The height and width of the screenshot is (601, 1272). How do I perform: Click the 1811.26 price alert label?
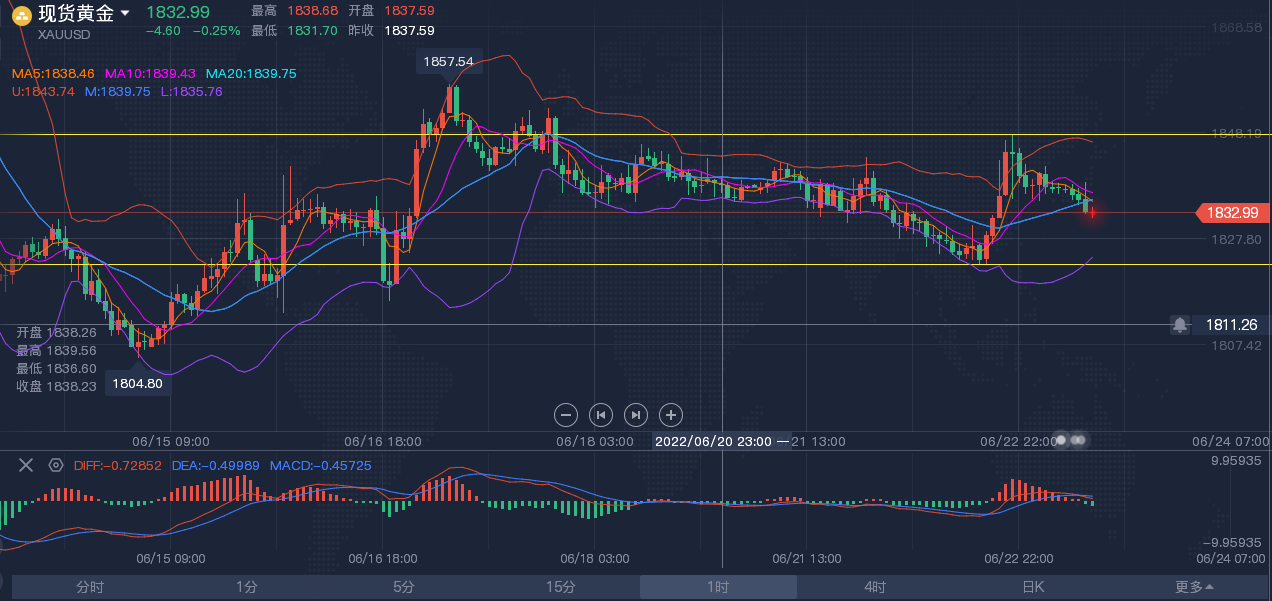(x=1231, y=325)
